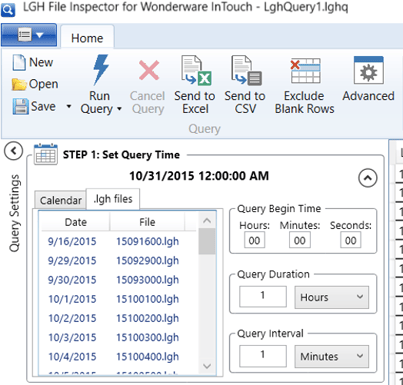Open the Query Interval Minutes dropdown
The image size is (403, 385).
tap(332, 356)
